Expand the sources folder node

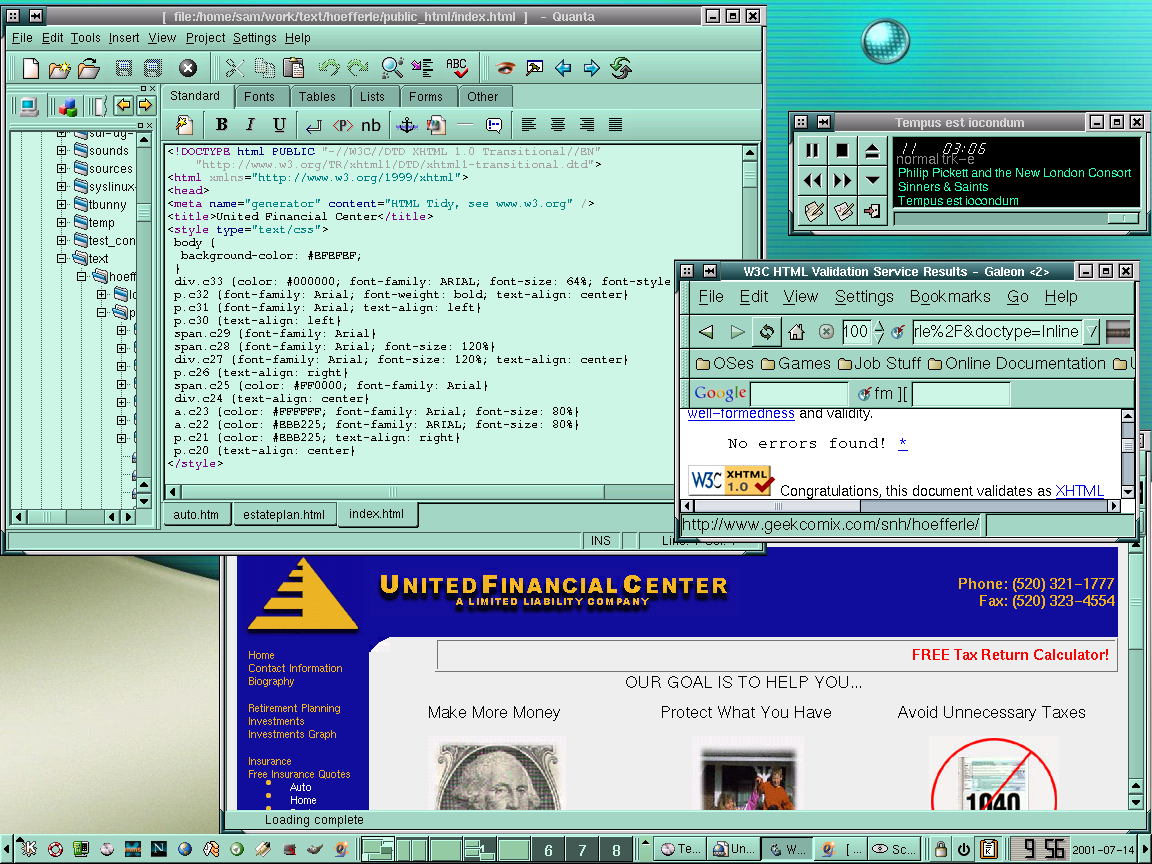point(62,168)
